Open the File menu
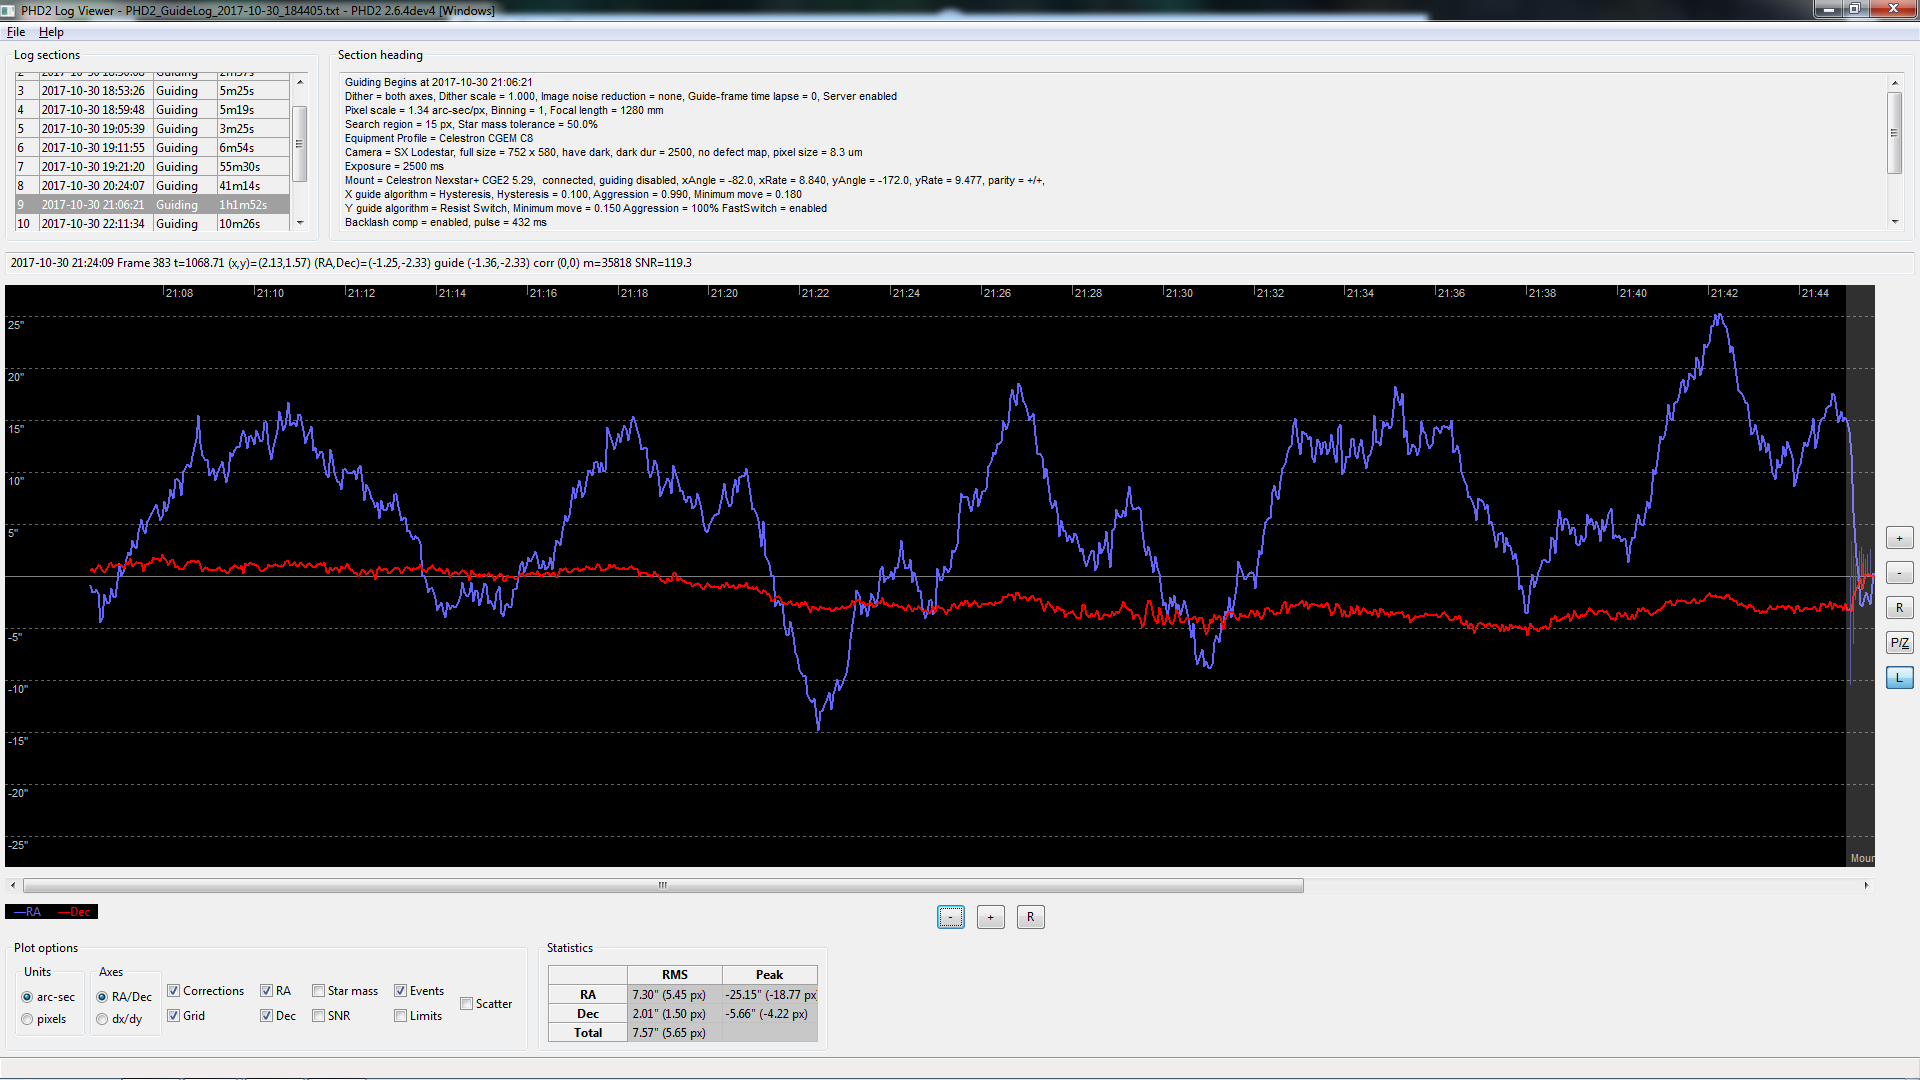This screenshot has width=1920, height=1080. coord(16,32)
